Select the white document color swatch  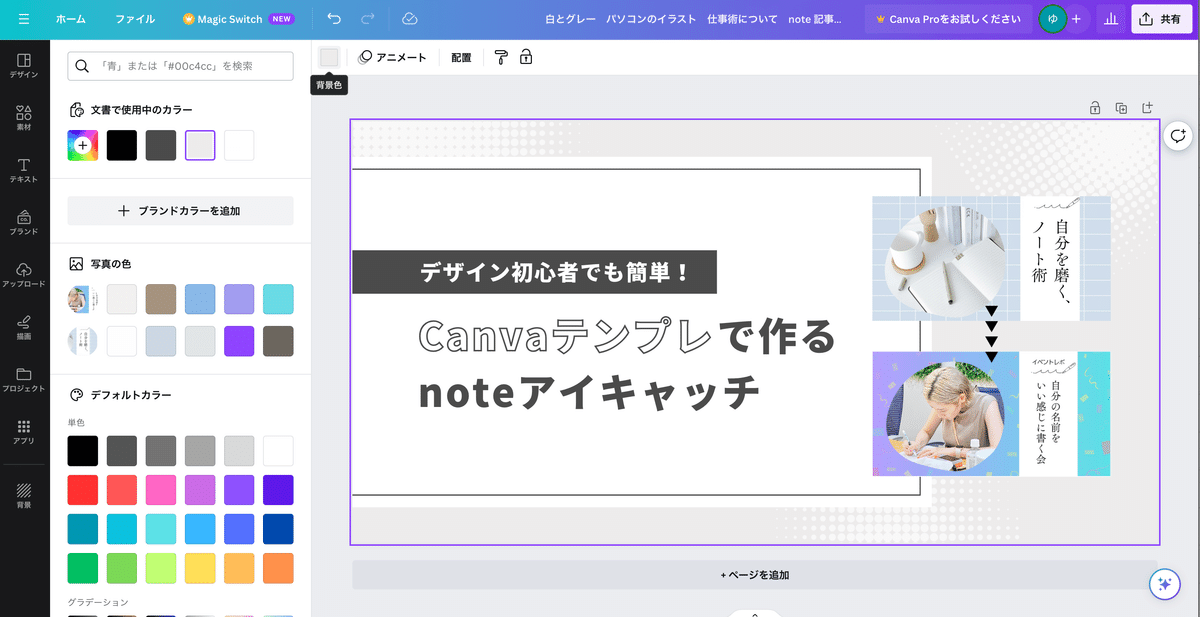point(239,145)
